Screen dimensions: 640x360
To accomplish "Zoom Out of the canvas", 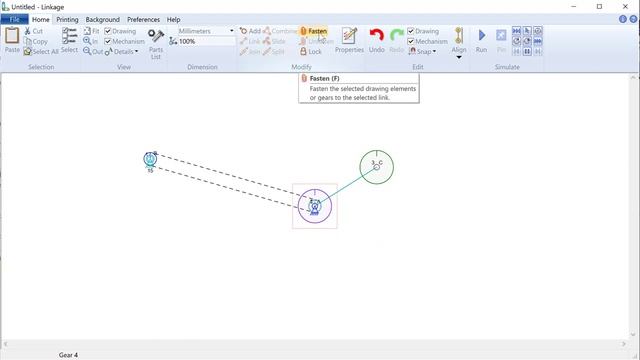I will [93, 51].
